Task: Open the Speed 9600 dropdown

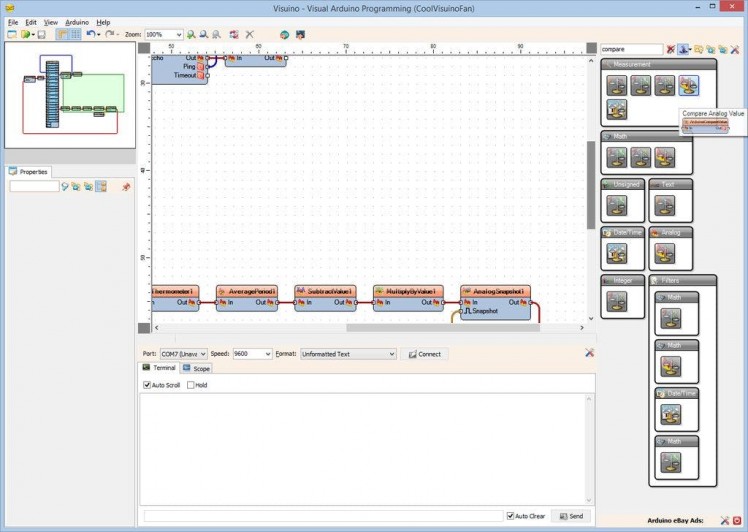Action: [x=252, y=354]
